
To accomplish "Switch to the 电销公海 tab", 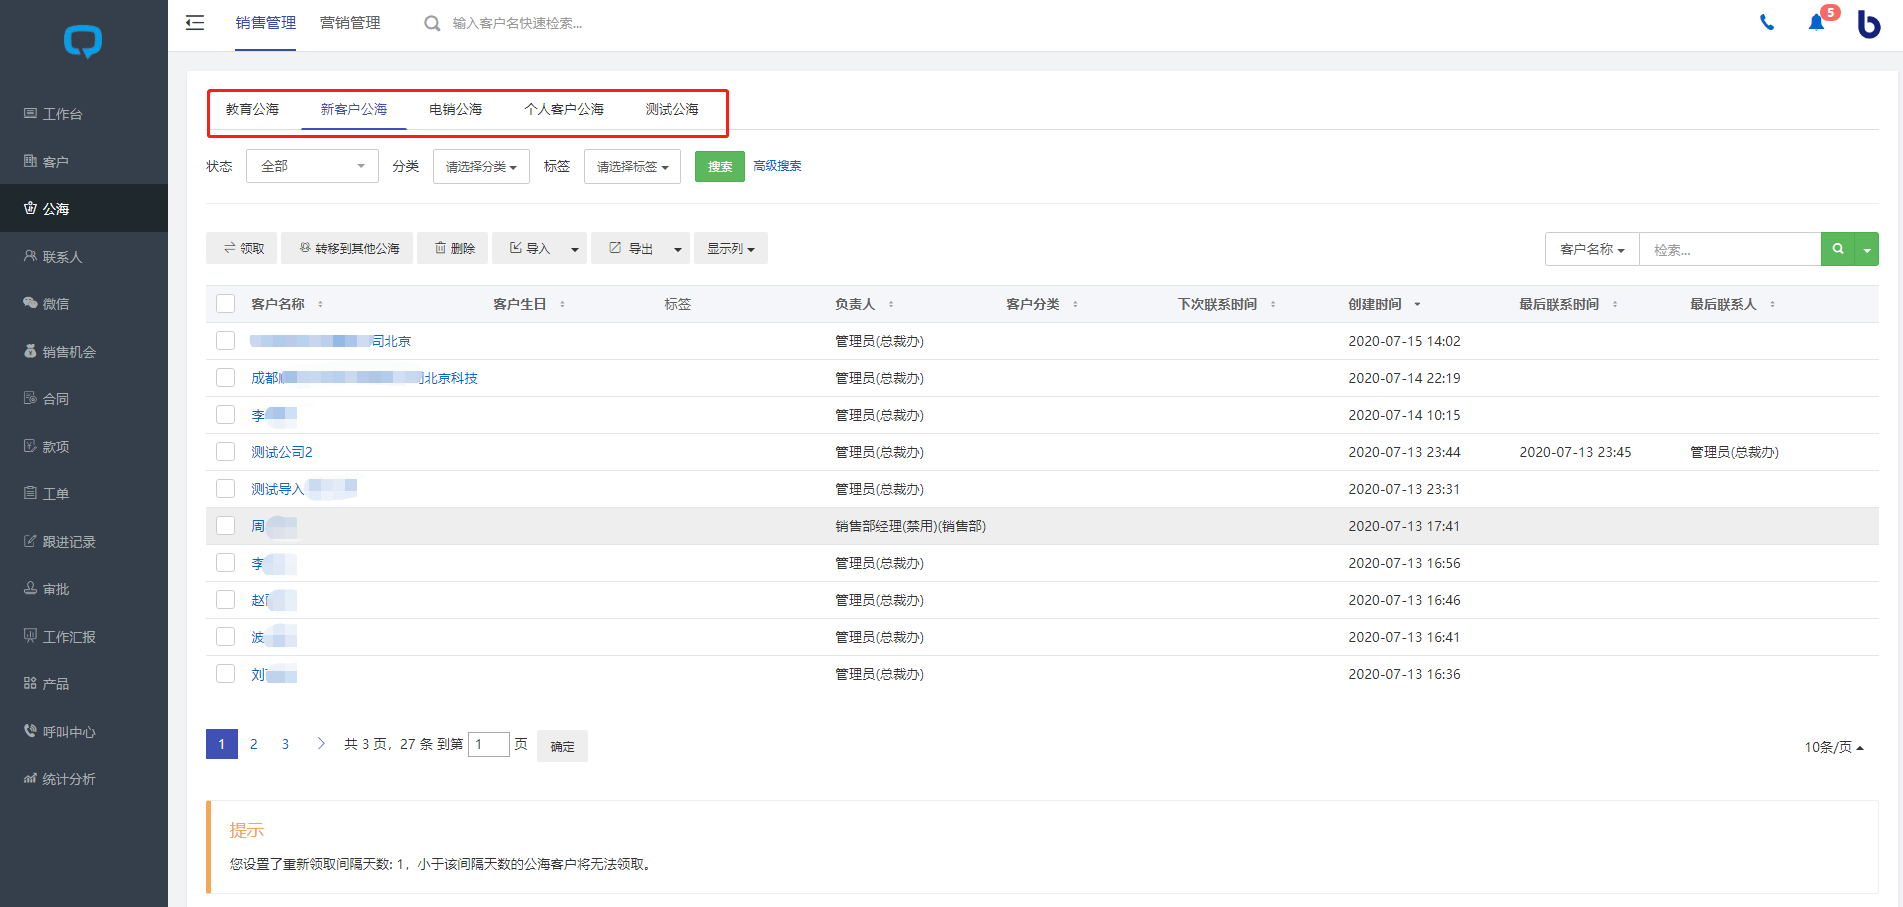I will tap(455, 109).
